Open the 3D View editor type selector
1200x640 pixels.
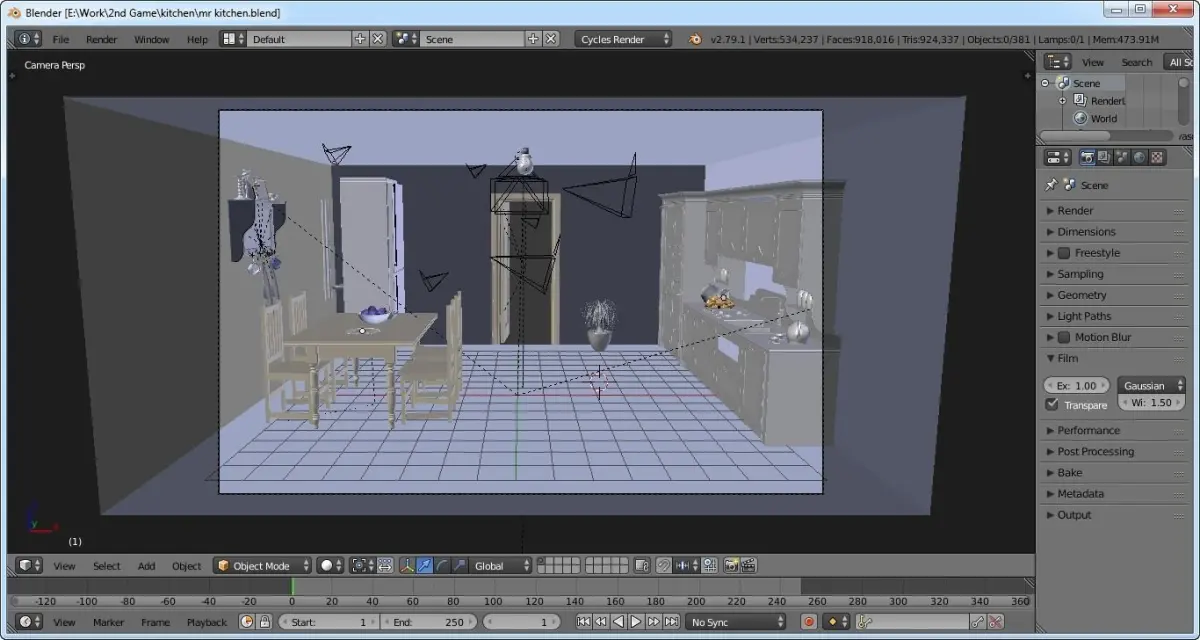click(28, 566)
